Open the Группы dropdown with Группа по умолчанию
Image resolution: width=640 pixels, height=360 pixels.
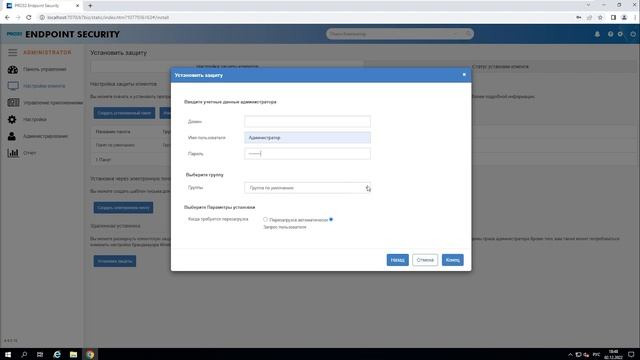[307, 188]
